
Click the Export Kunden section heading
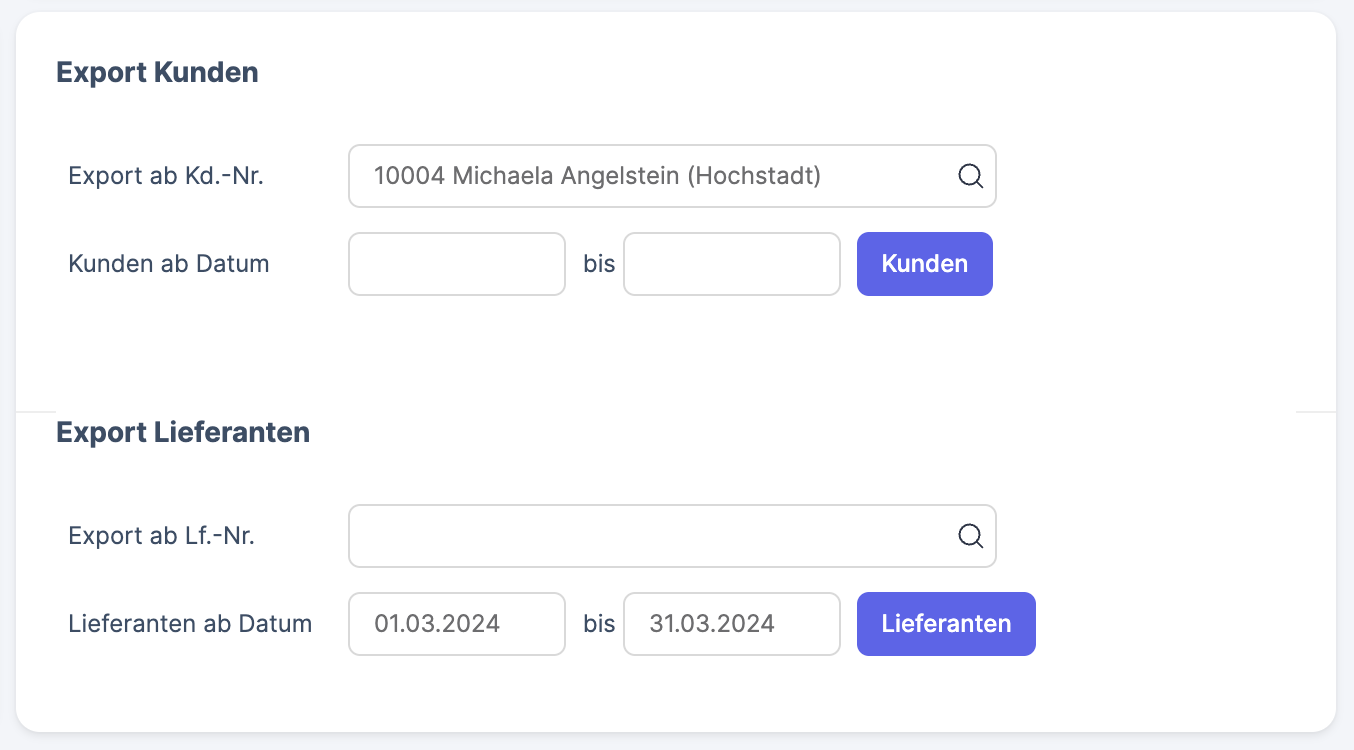156,72
